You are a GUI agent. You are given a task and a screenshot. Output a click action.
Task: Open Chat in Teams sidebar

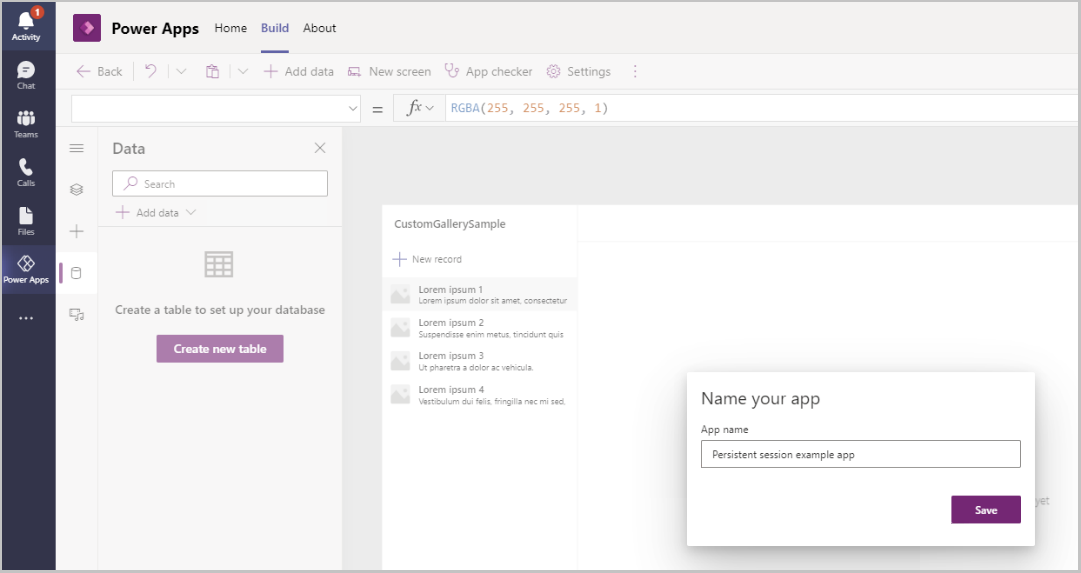(26, 75)
